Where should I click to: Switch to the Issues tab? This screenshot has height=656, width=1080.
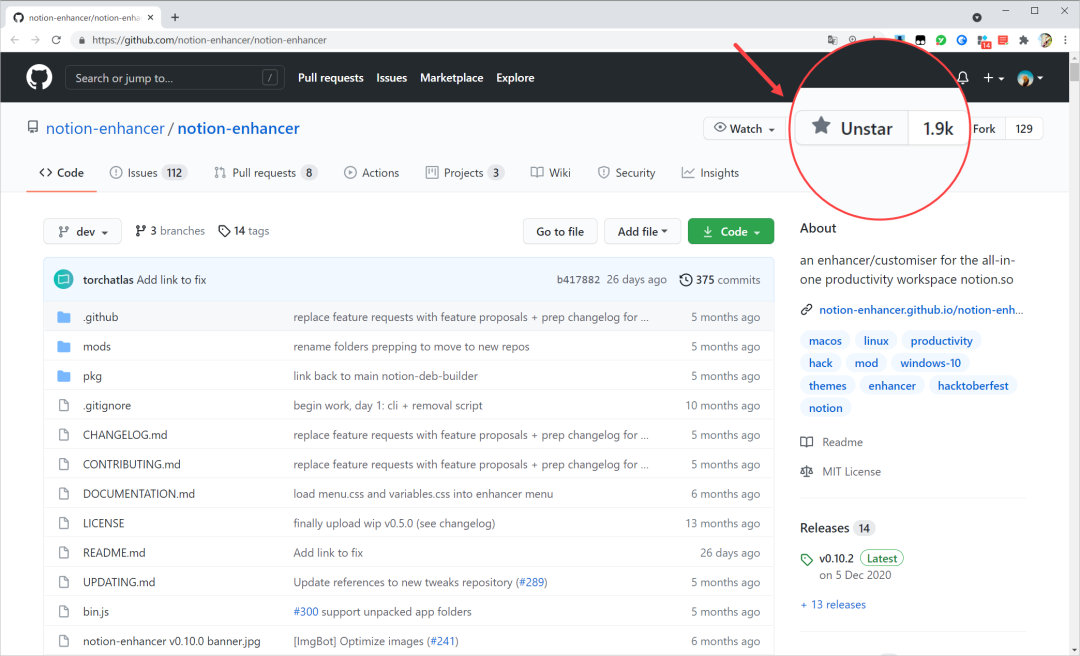[x=147, y=173]
